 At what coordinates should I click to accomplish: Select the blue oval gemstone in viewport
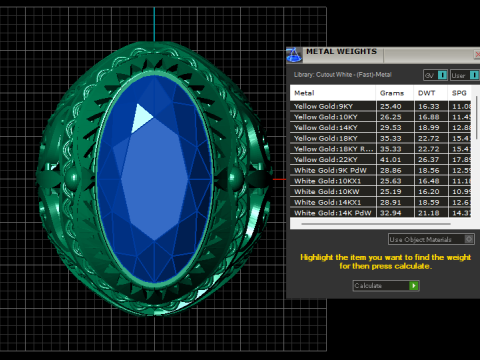(154, 179)
